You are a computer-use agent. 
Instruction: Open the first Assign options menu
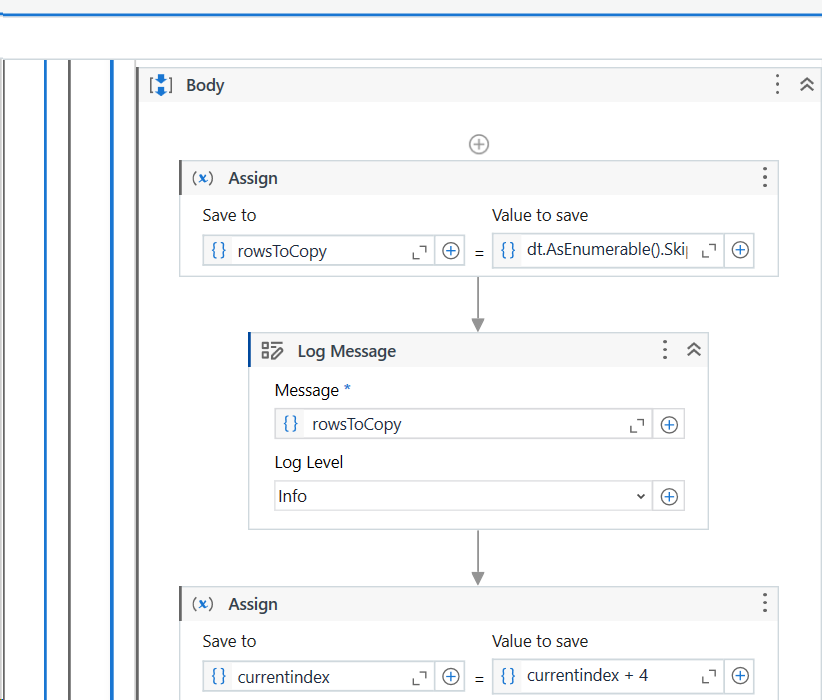pos(765,178)
